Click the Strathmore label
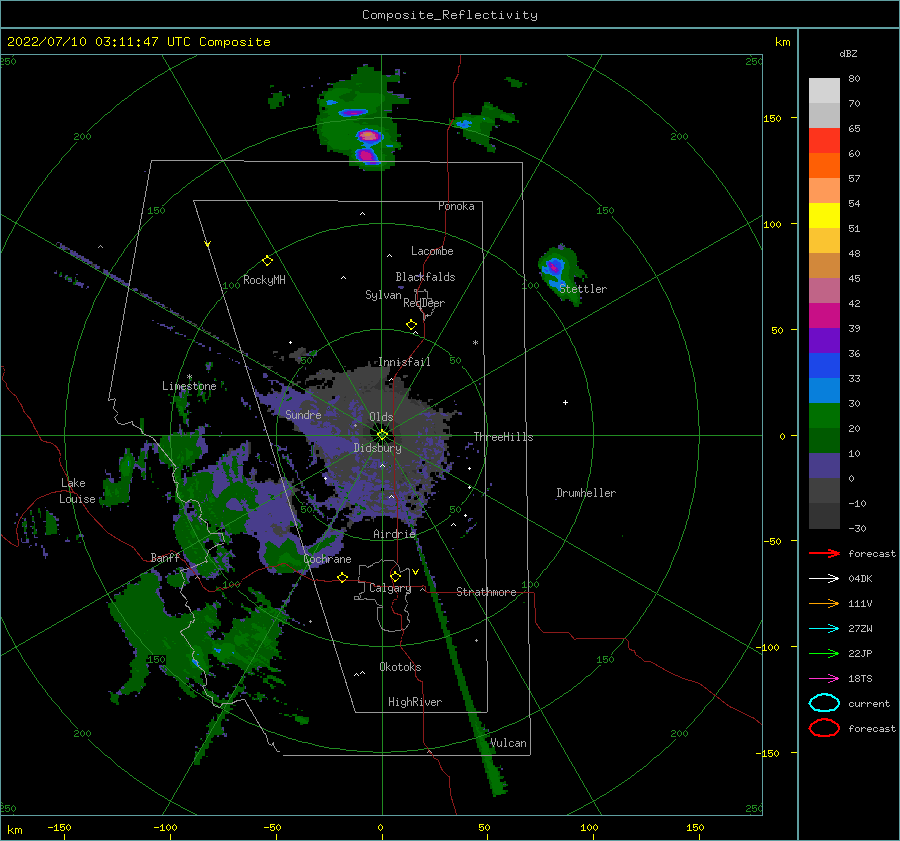 pos(487,592)
